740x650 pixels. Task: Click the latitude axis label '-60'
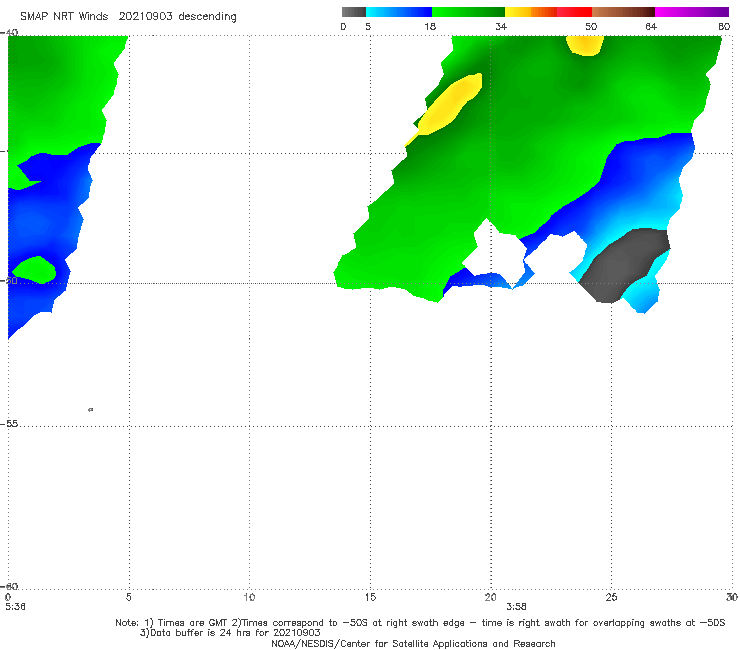point(9,586)
